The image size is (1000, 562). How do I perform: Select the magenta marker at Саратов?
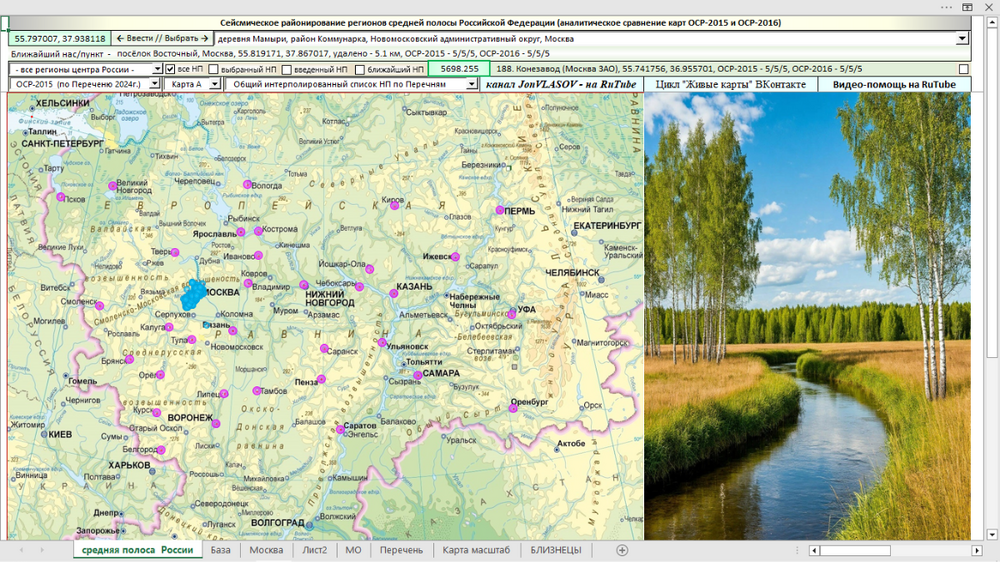click(x=341, y=430)
